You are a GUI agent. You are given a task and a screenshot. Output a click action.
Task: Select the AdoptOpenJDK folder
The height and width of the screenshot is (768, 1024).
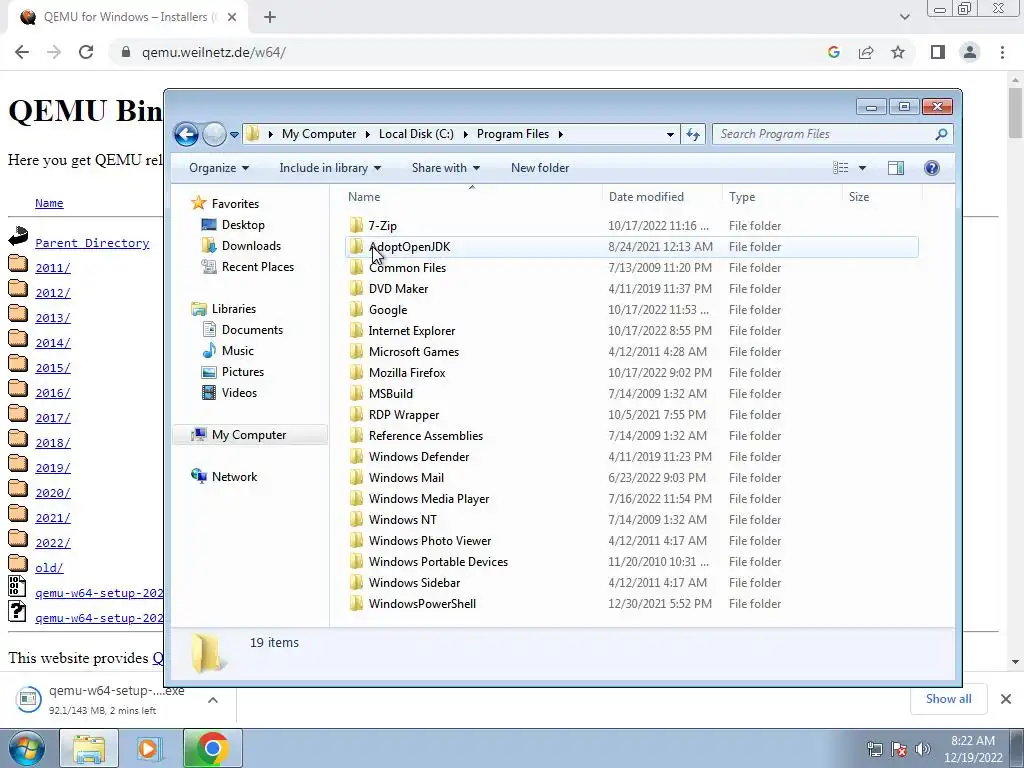(x=632, y=247)
